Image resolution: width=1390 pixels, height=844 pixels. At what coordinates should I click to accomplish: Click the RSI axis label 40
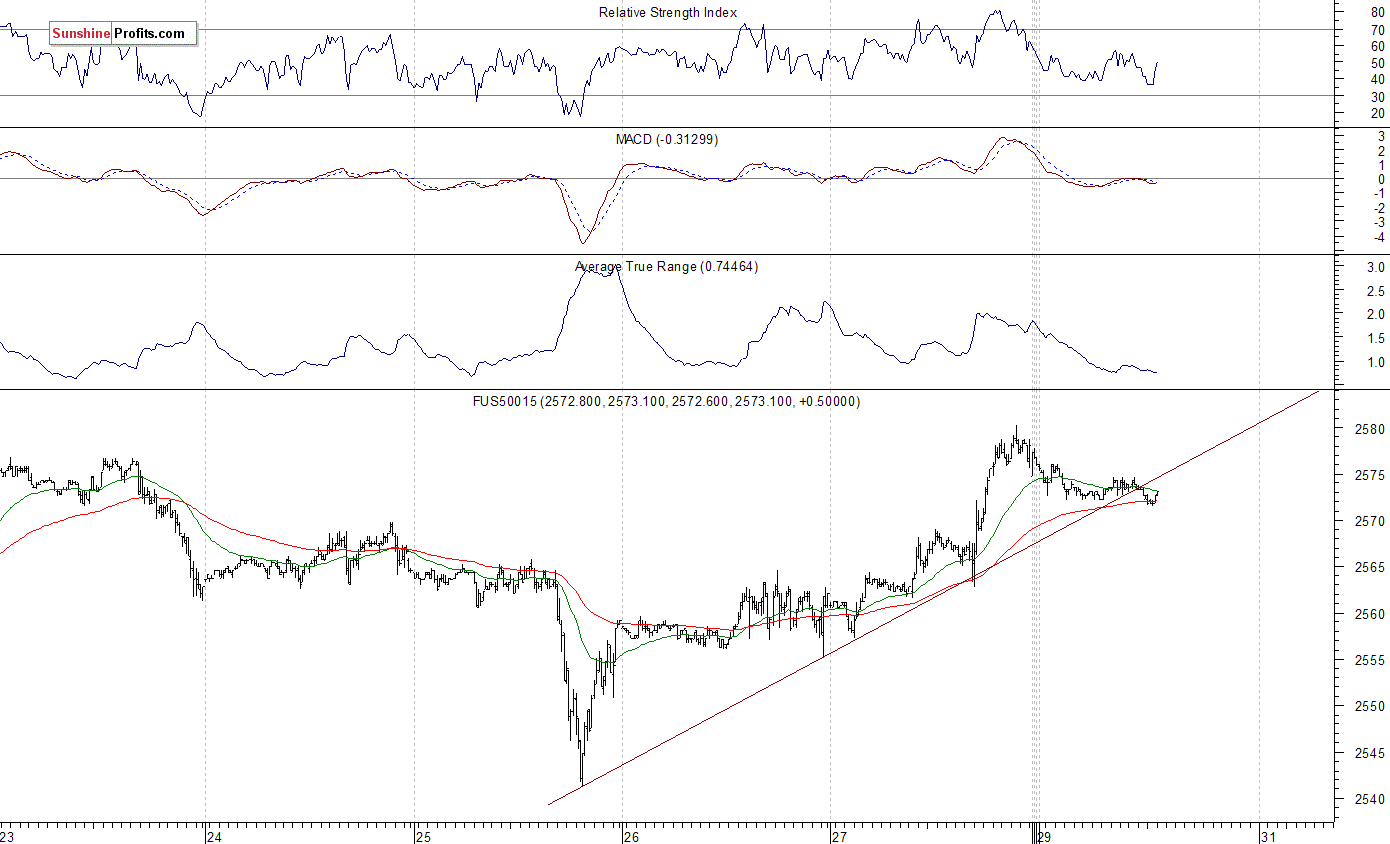pyautogui.click(x=1378, y=80)
